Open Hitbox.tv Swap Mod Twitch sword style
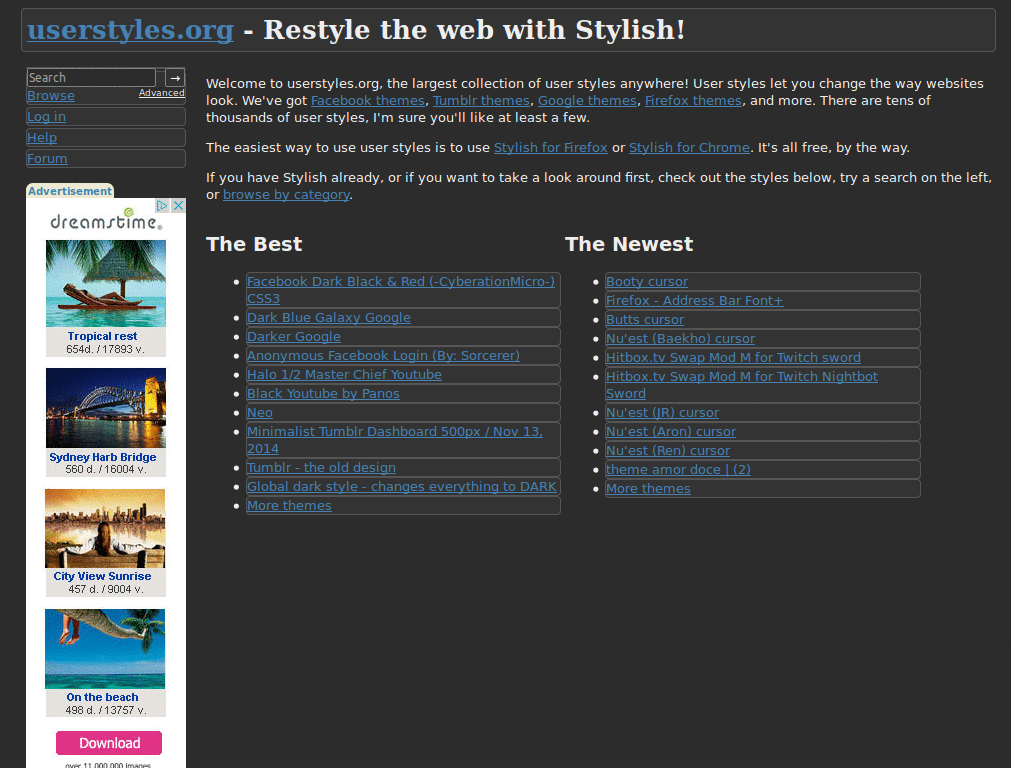 tap(733, 357)
